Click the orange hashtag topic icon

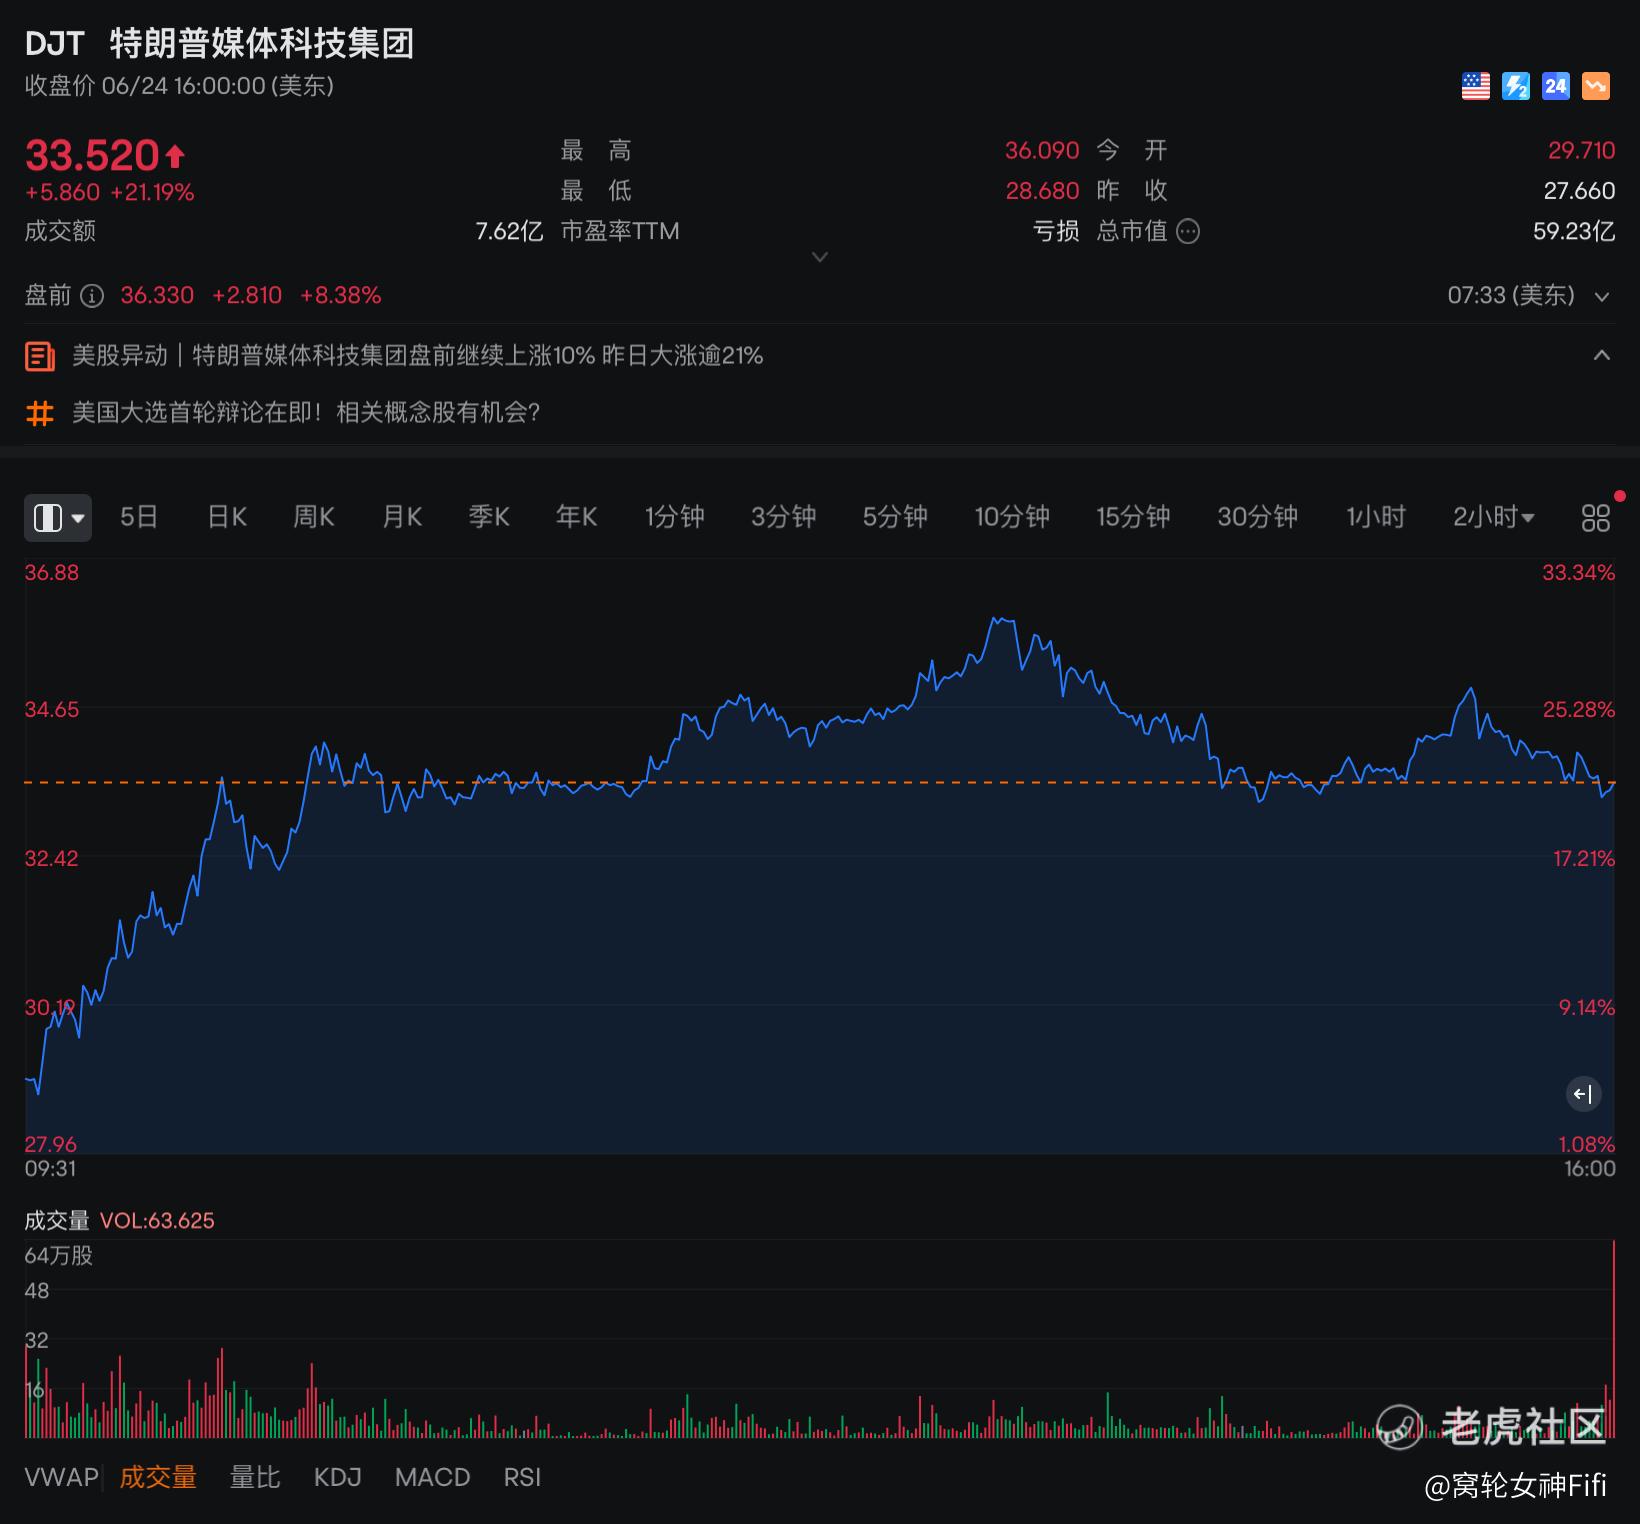click(x=40, y=413)
